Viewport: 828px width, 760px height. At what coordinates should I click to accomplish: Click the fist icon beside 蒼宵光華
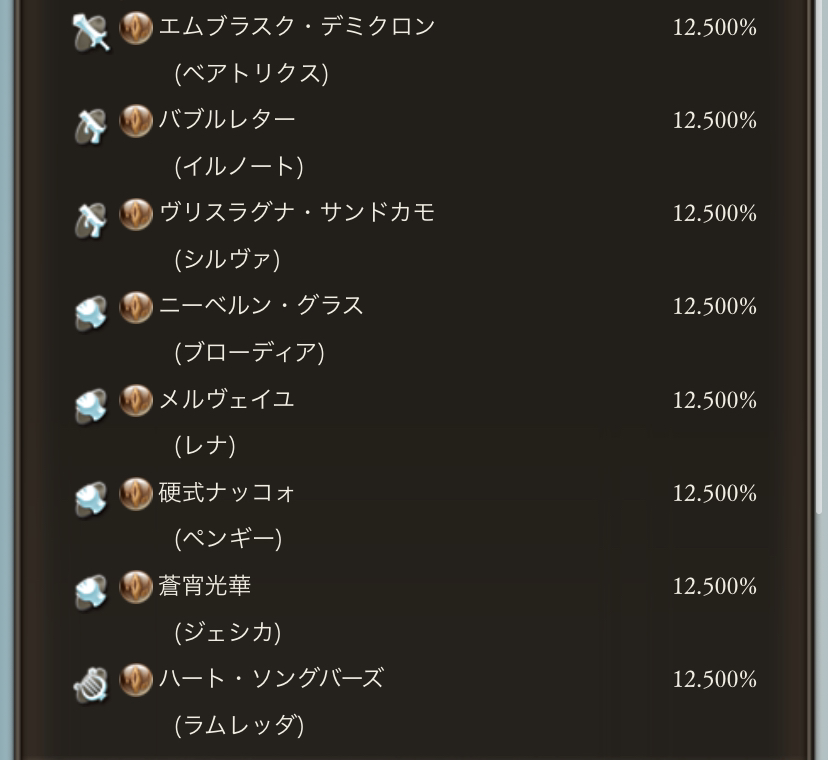click(91, 591)
